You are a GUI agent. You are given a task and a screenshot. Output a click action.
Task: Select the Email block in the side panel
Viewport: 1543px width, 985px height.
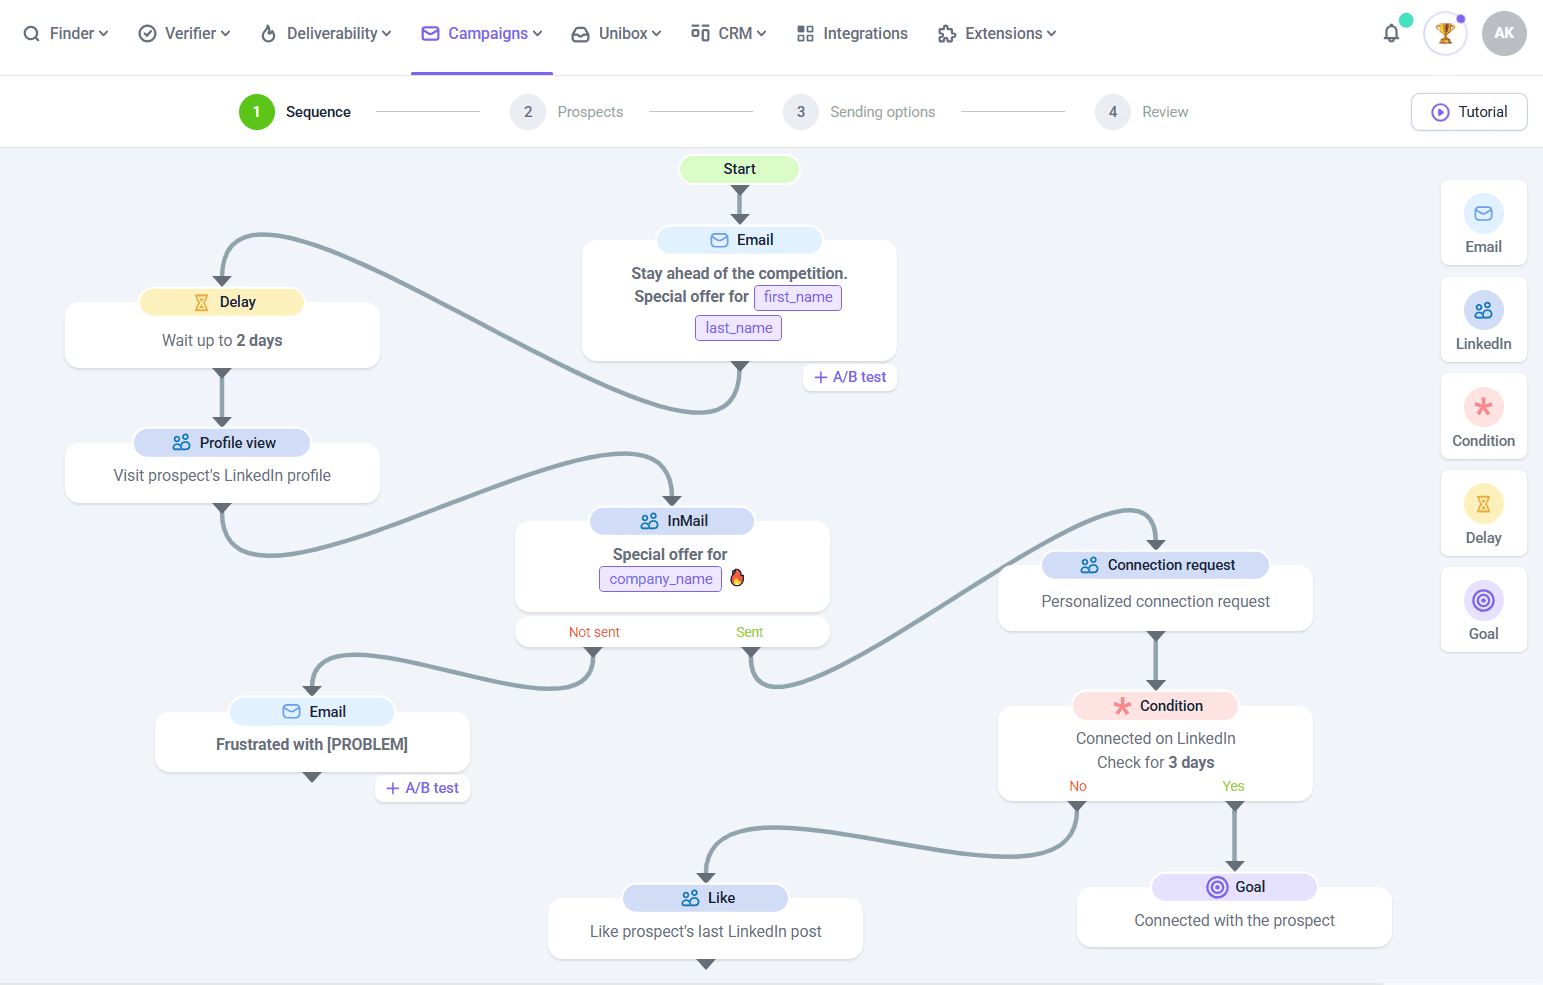click(x=1483, y=223)
